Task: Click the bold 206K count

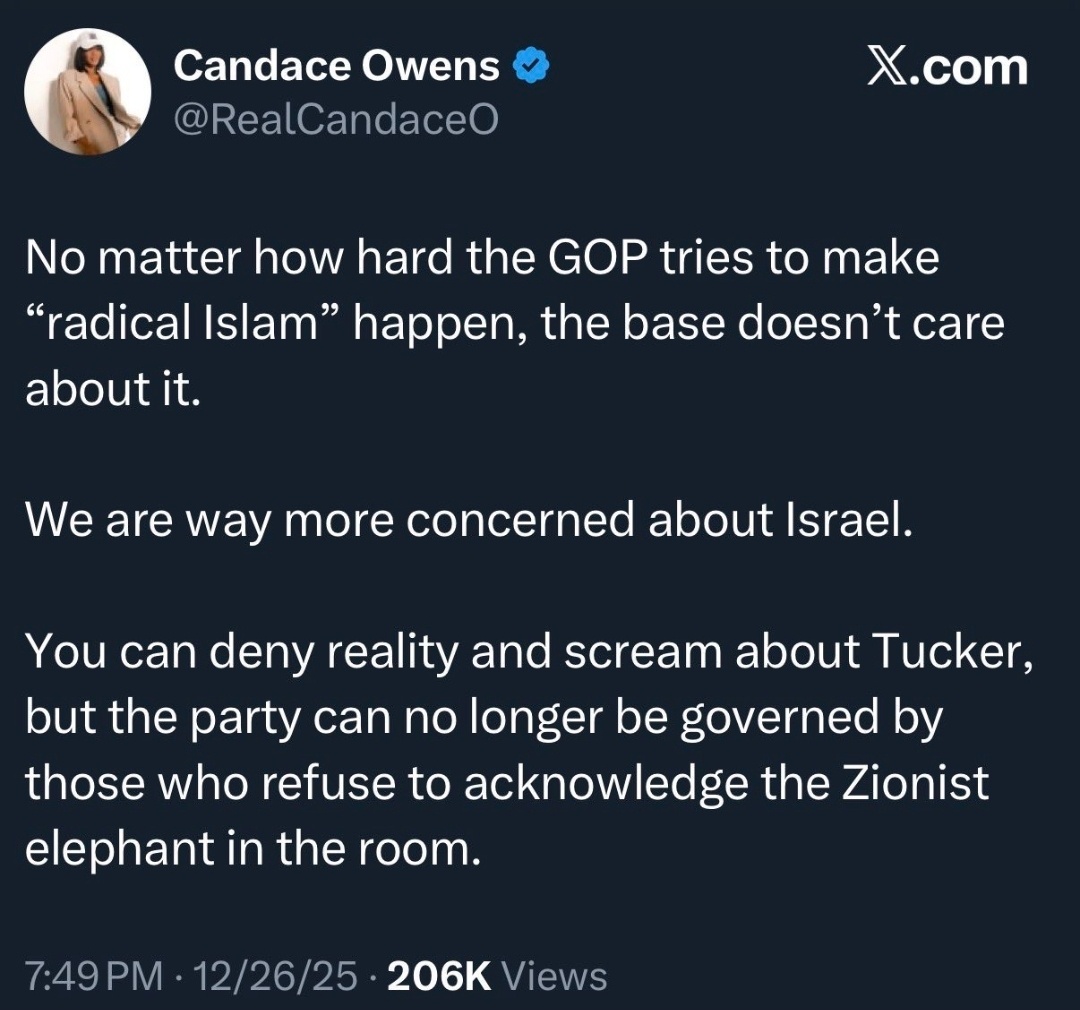Action: point(437,975)
